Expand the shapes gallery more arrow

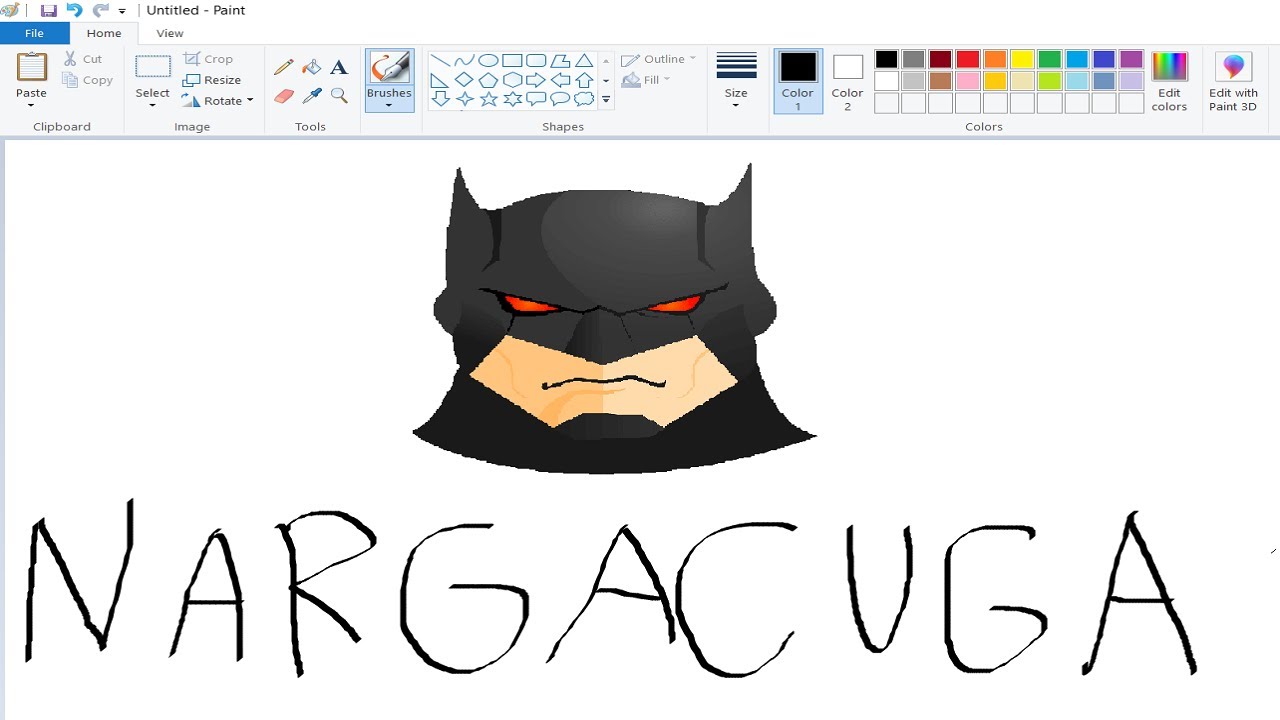[606, 100]
